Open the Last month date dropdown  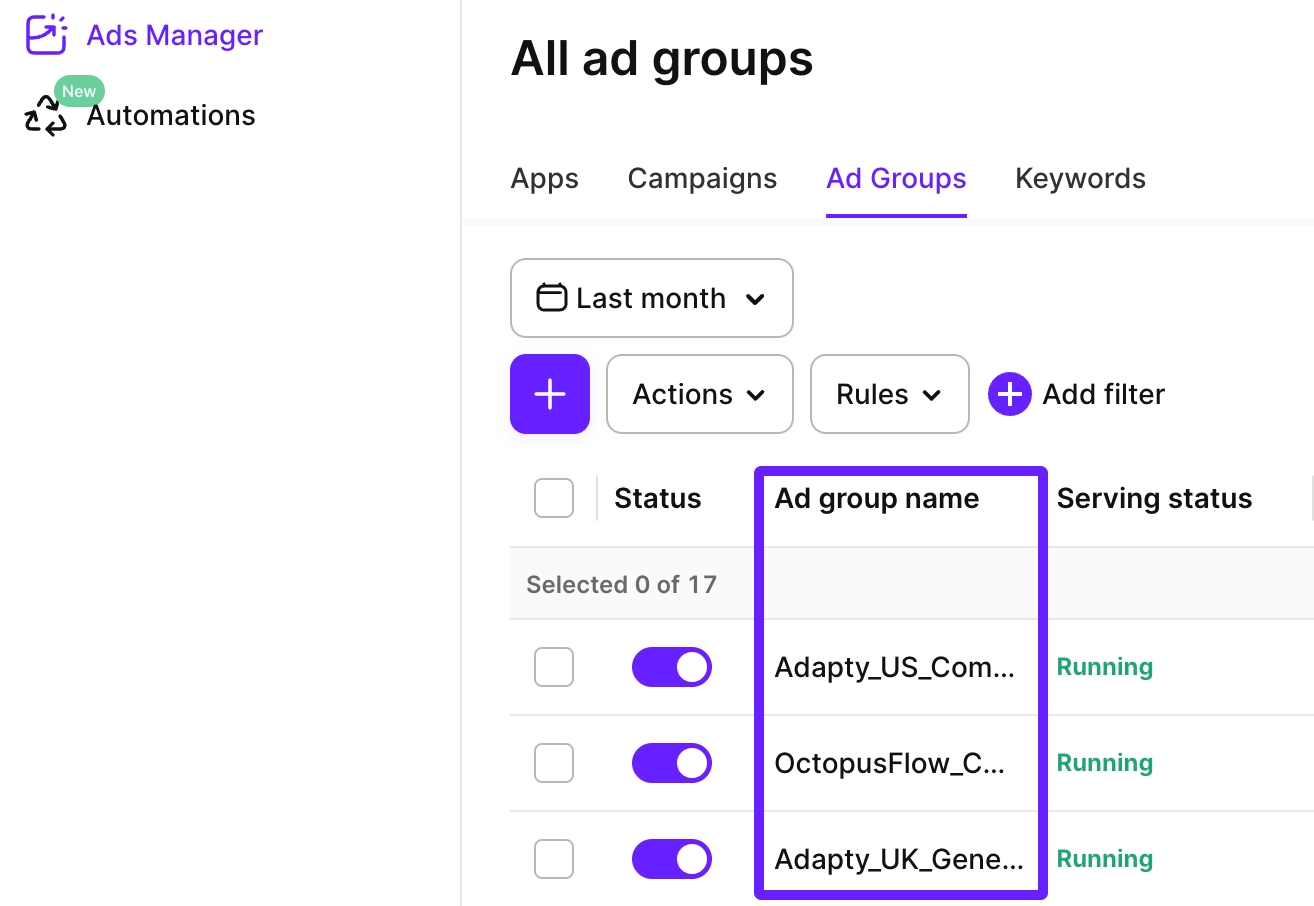pos(652,298)
